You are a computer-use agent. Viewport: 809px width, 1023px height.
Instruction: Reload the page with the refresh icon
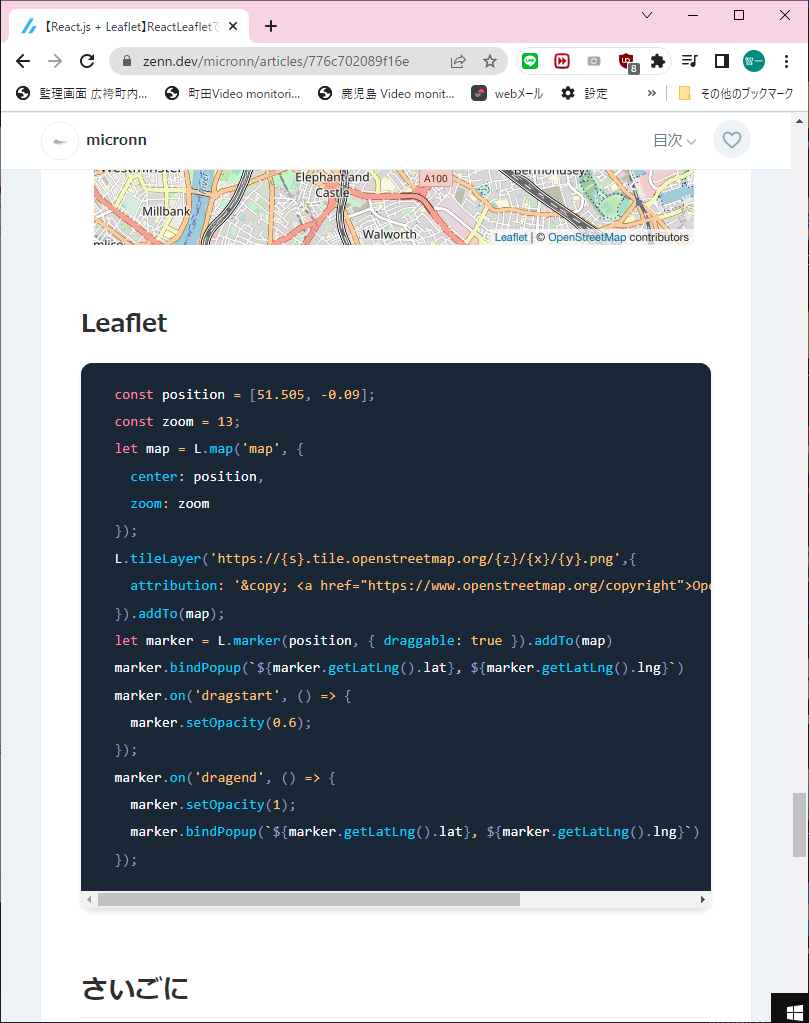[x=87, y=61]
